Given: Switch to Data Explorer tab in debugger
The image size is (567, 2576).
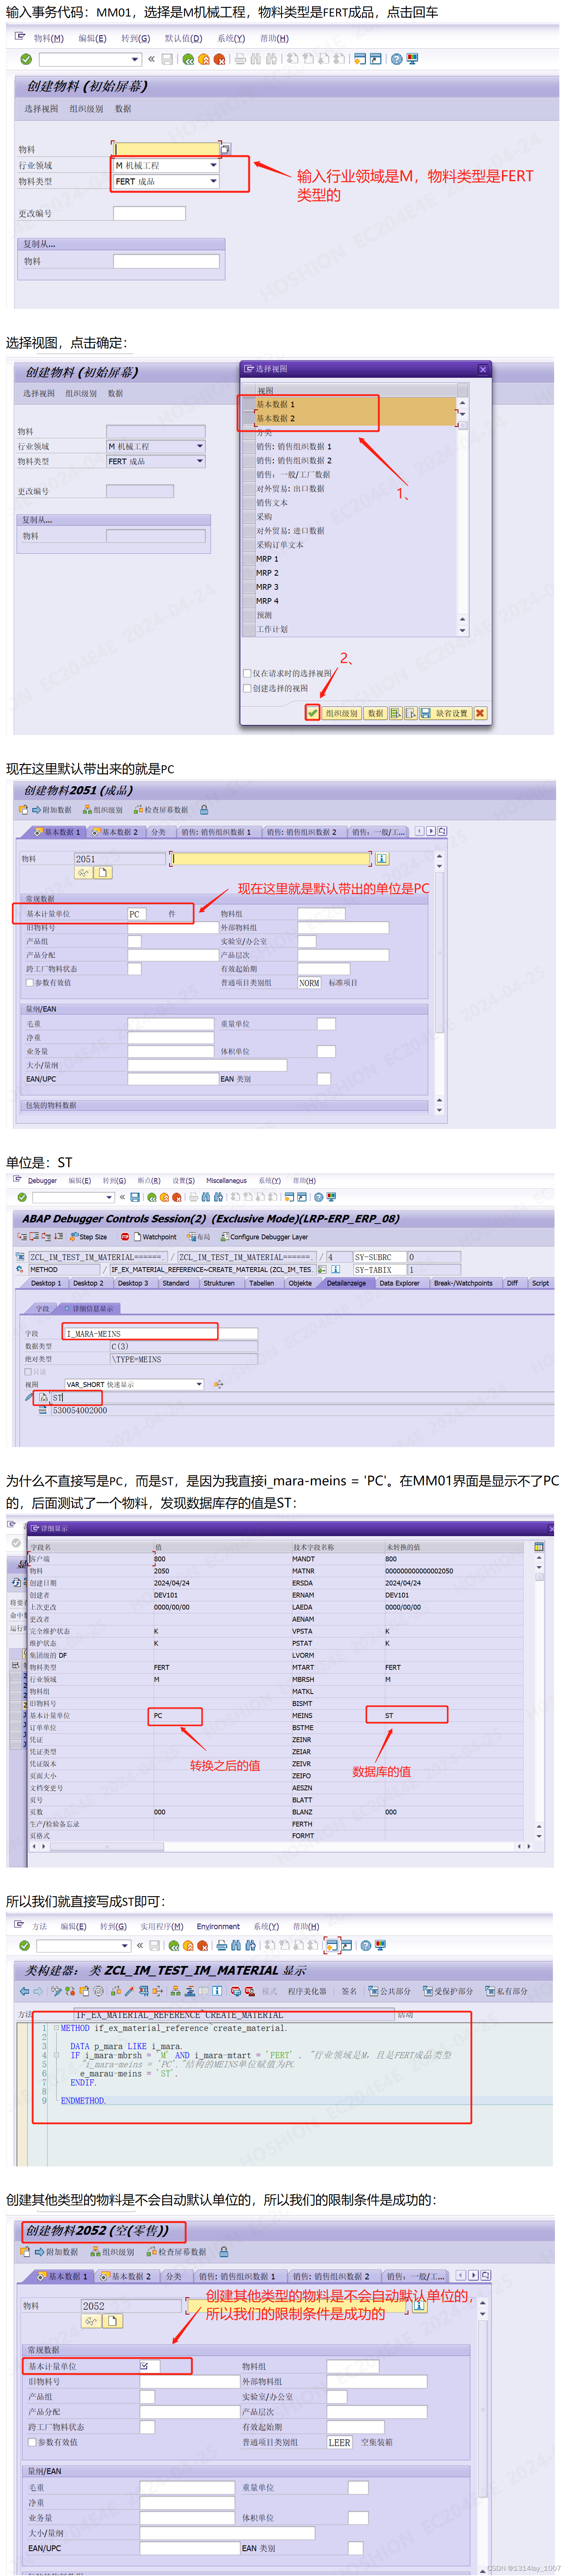Looking at the screenshot, I should point(399,1283).
